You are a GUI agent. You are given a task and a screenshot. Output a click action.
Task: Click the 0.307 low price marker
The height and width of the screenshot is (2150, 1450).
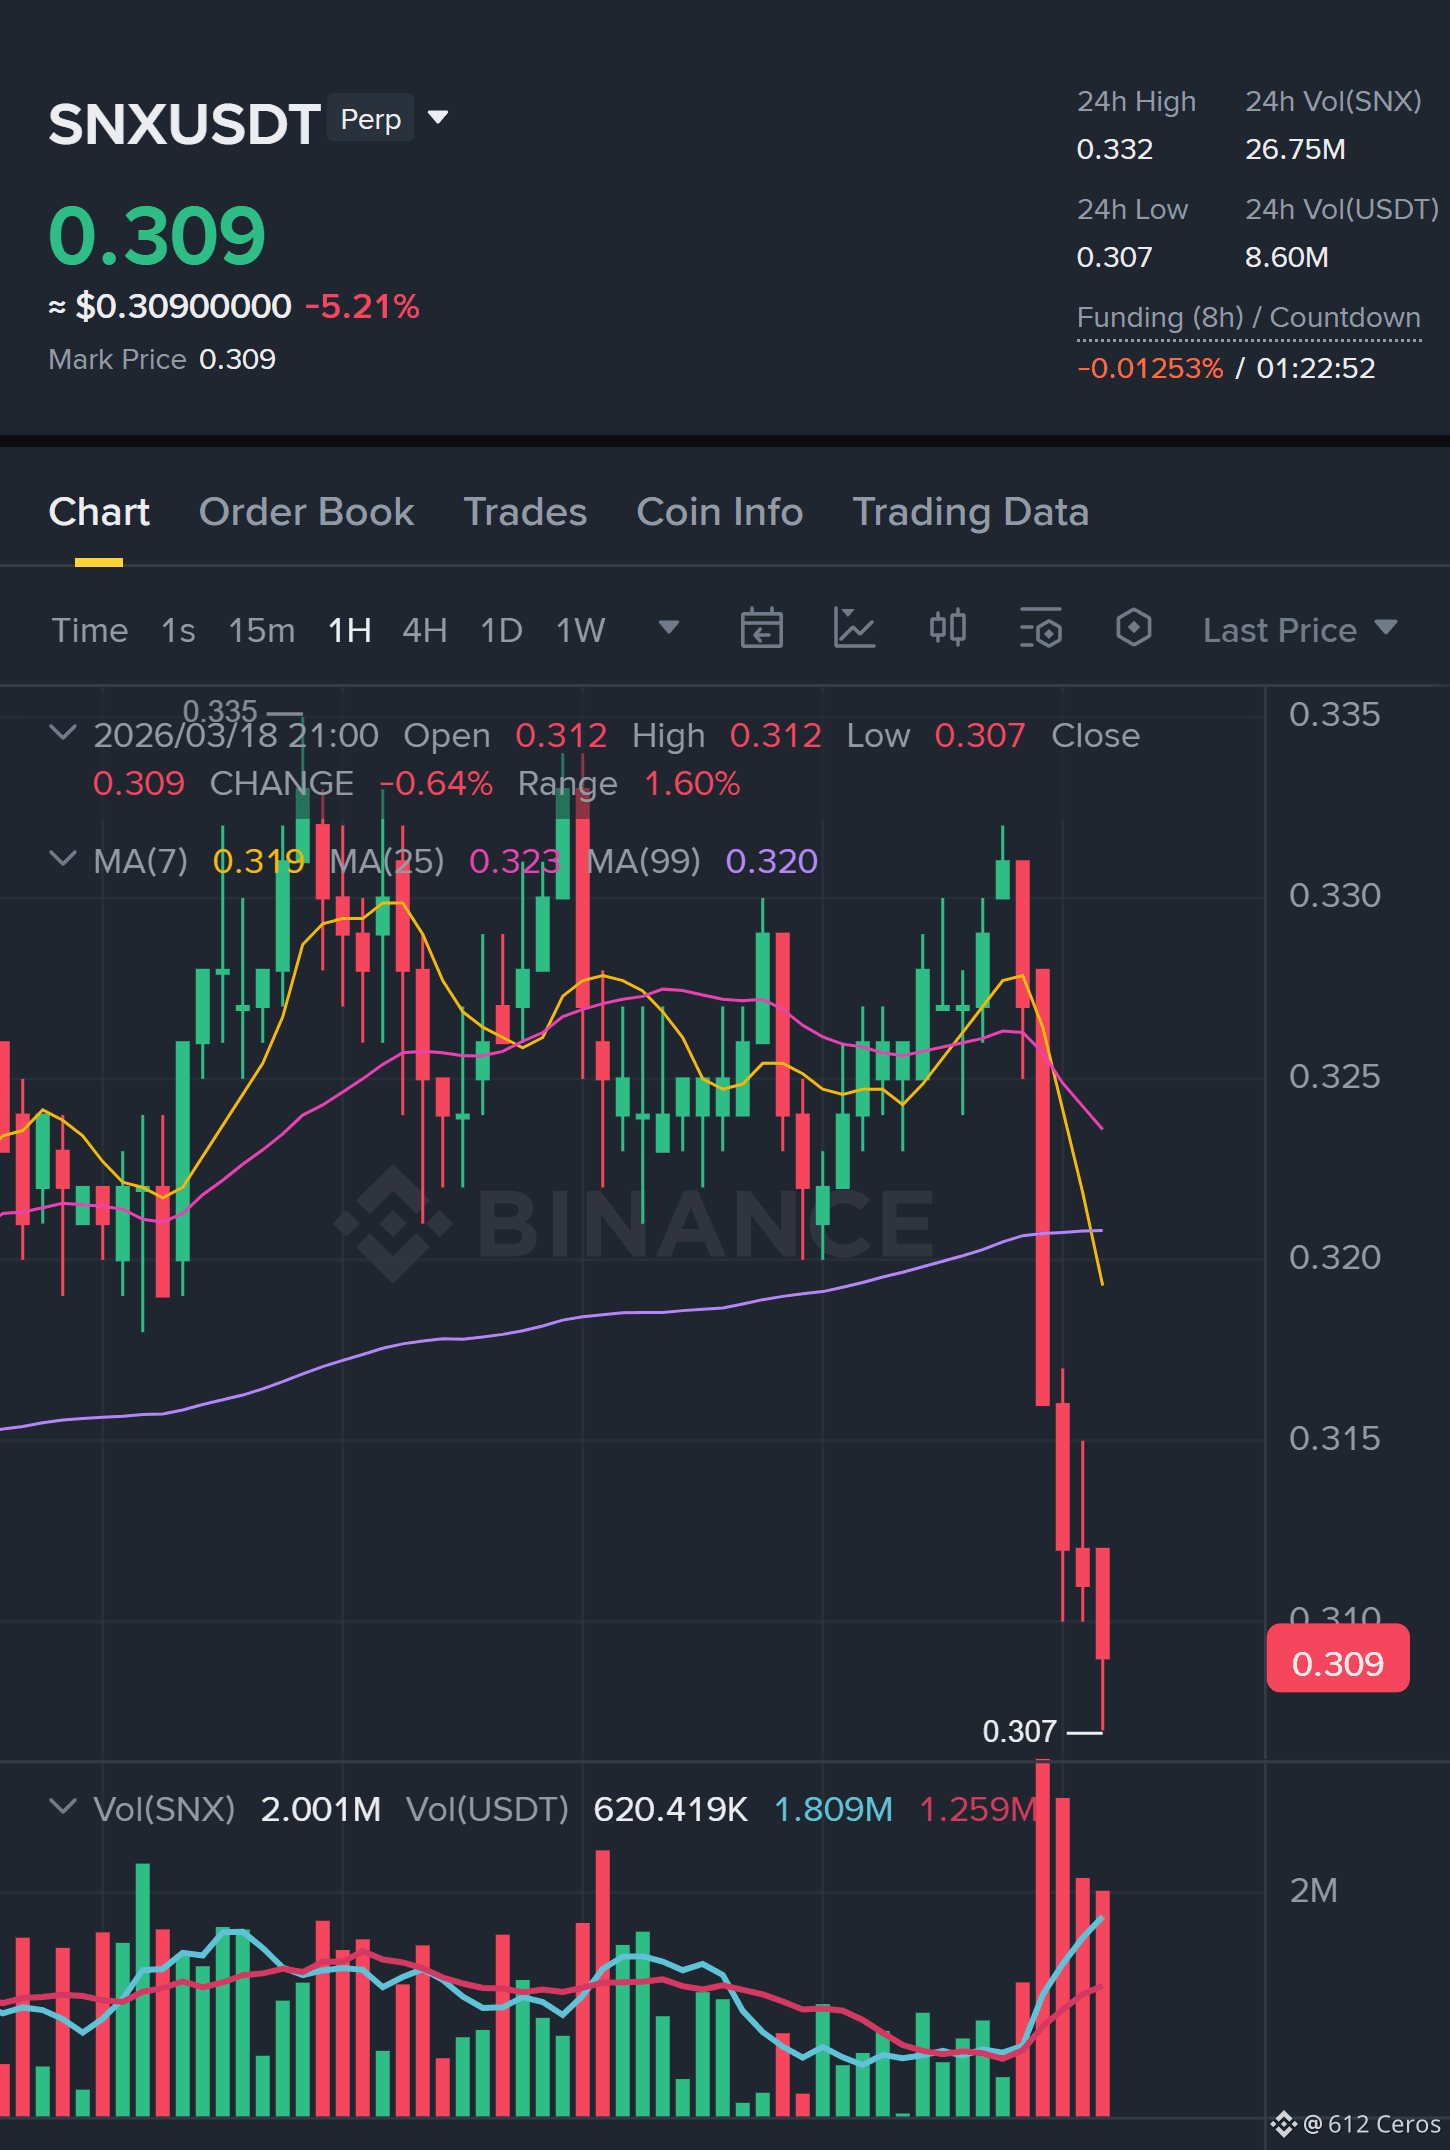pos(1019,1731)
